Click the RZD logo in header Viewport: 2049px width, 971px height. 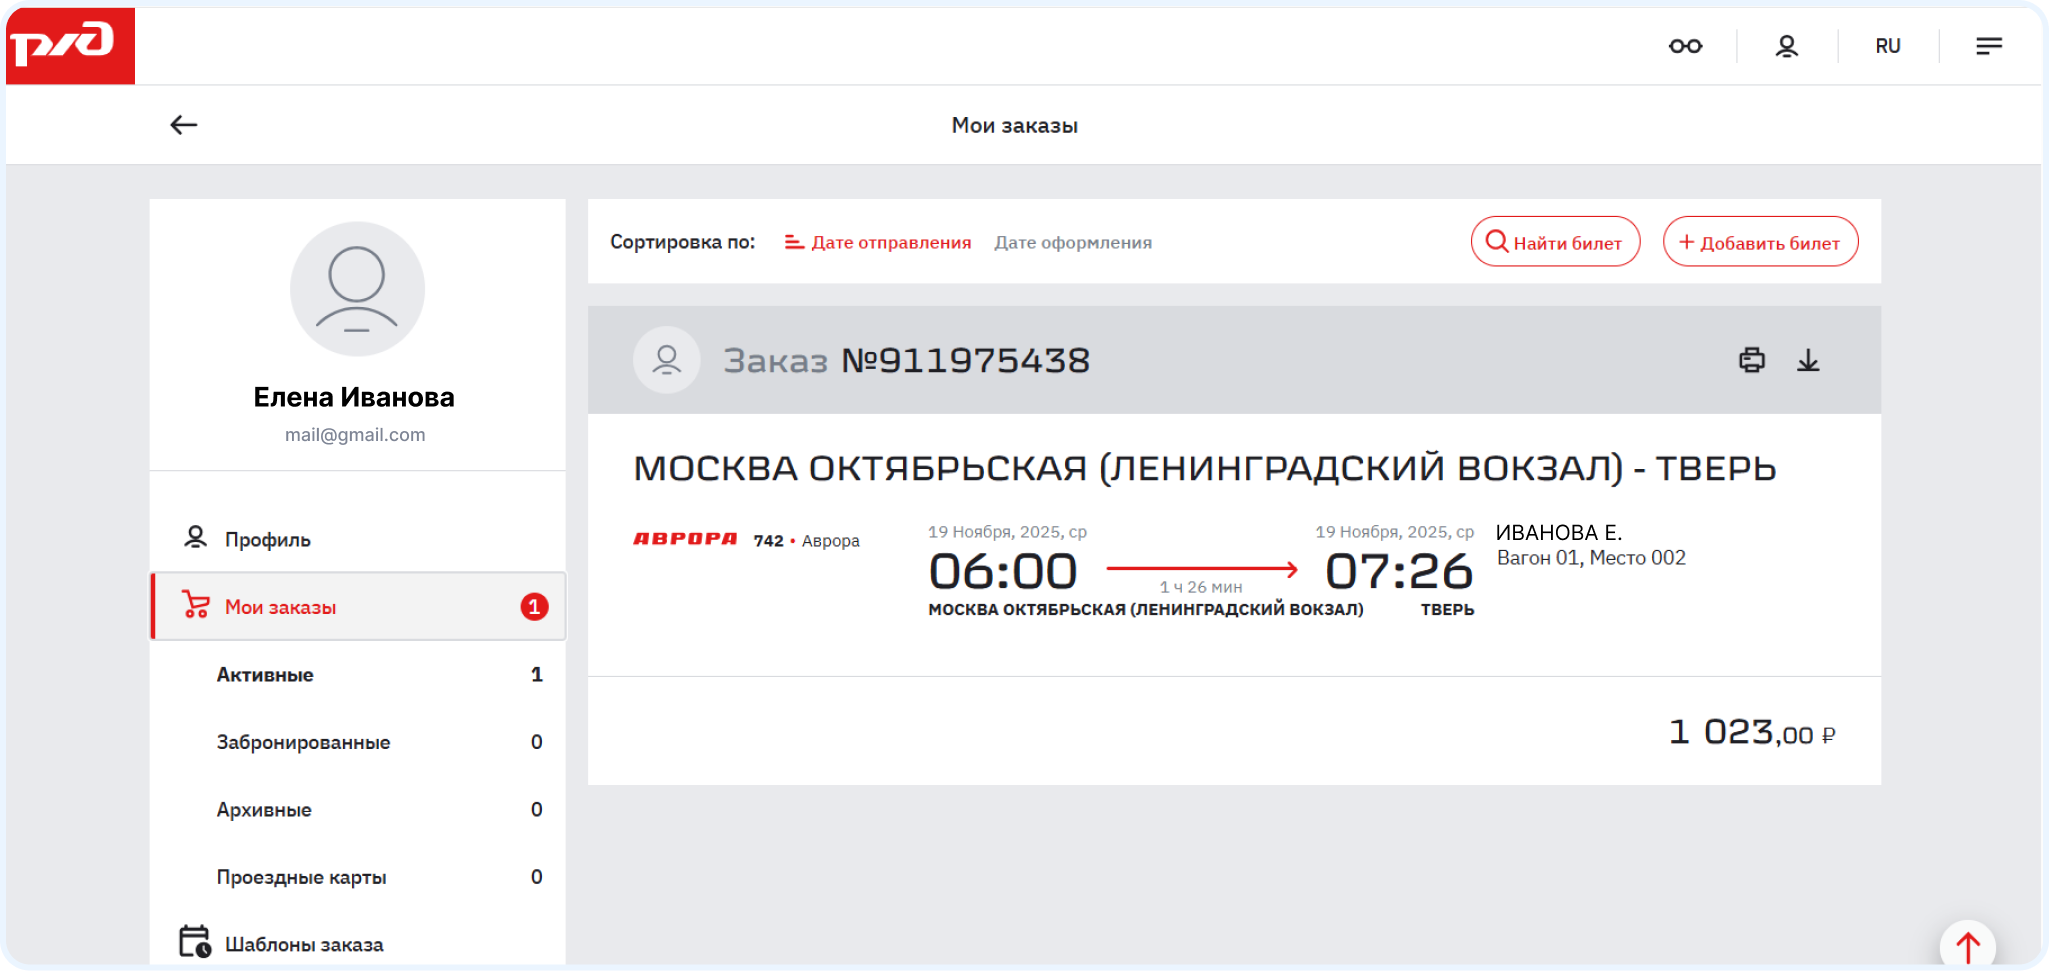pos(70,45)
